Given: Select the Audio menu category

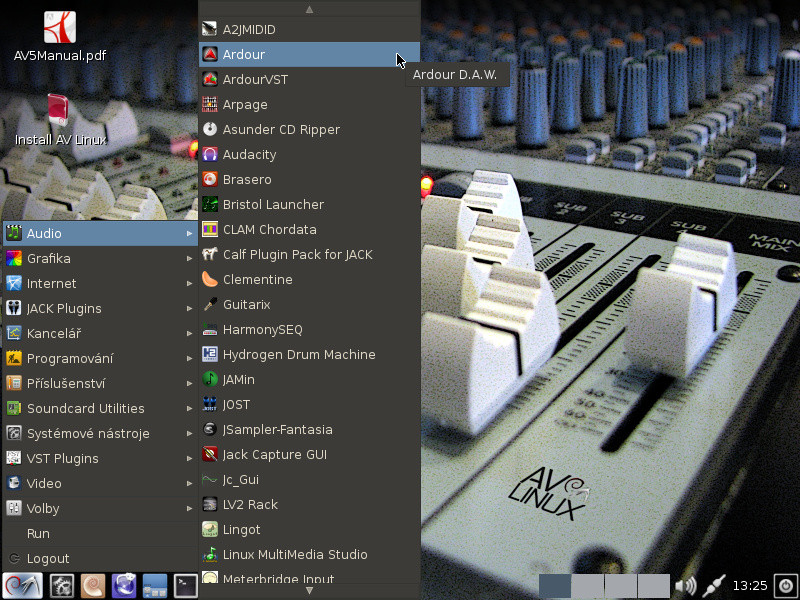Looking at the screenshot, I should [x=100, y=233].
